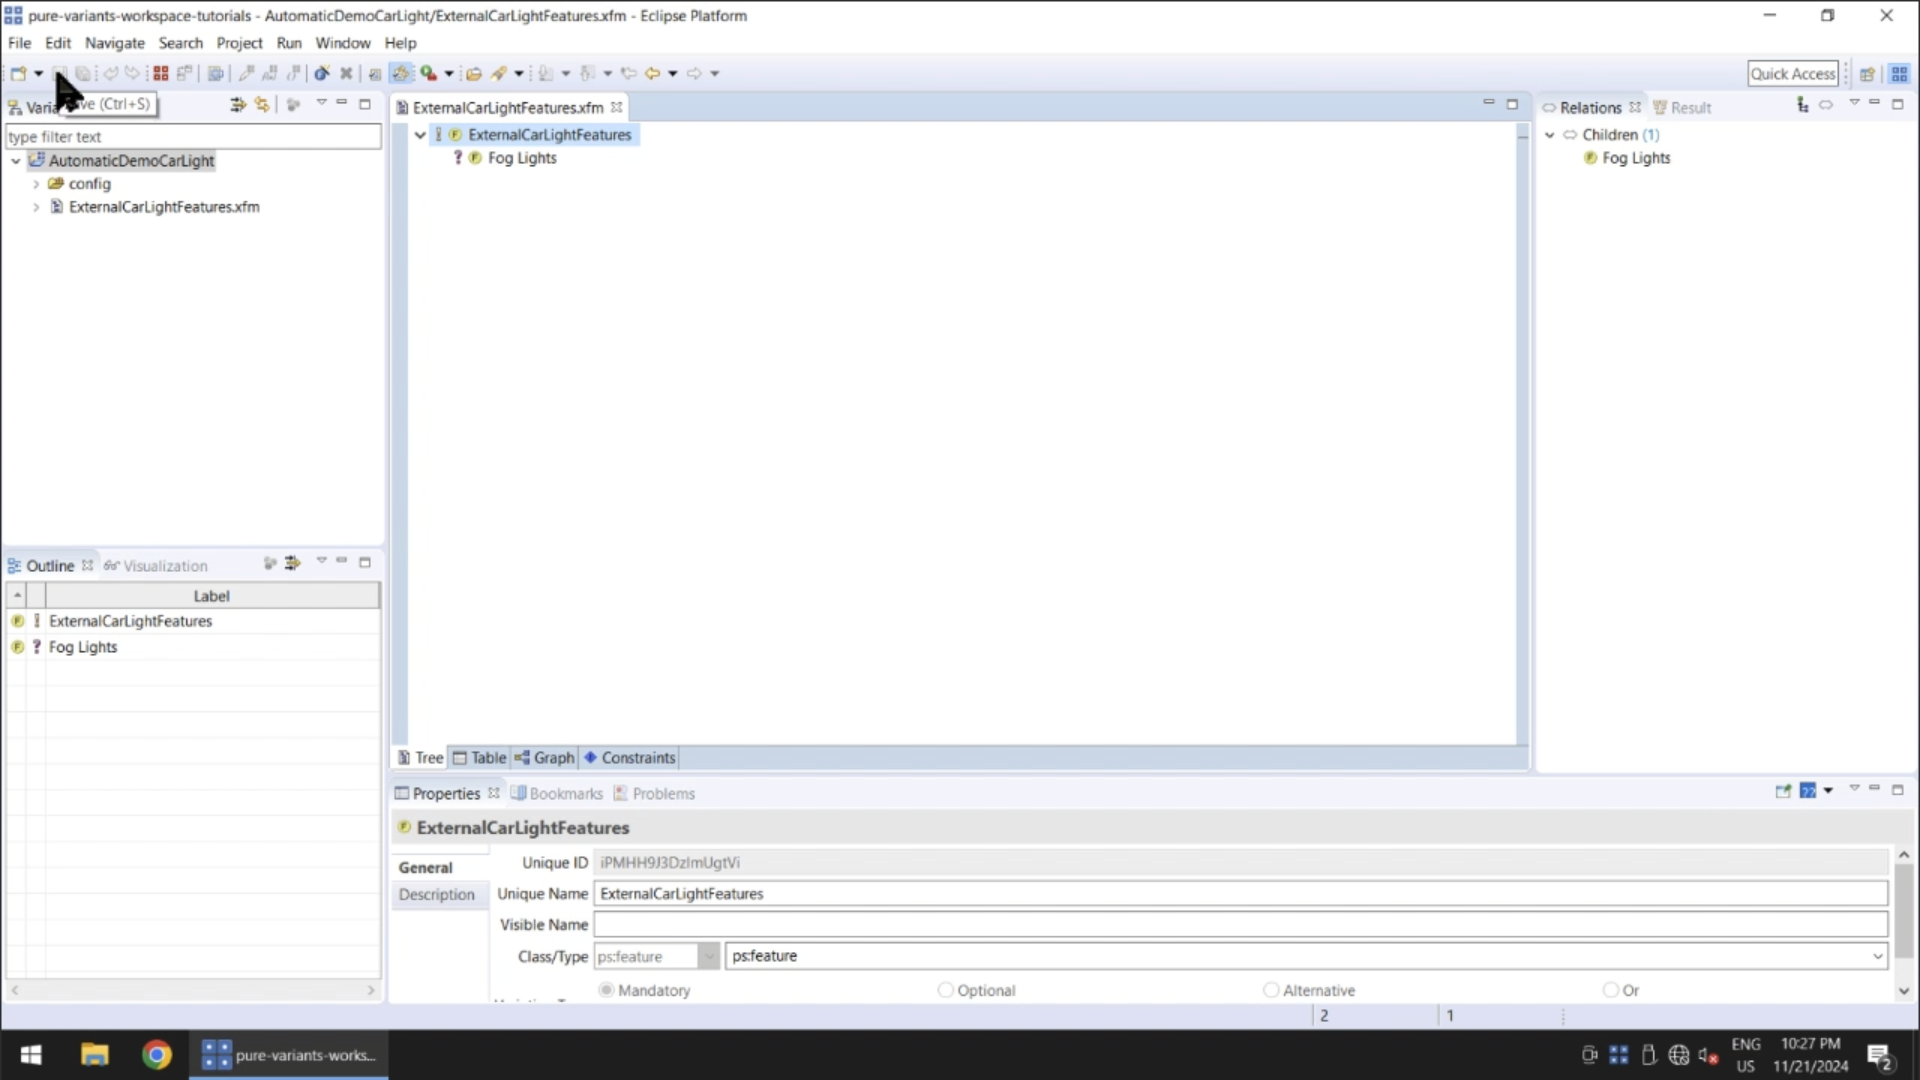Expand the config folder in the project tree

pyautogui.click(x=36, y=183)
